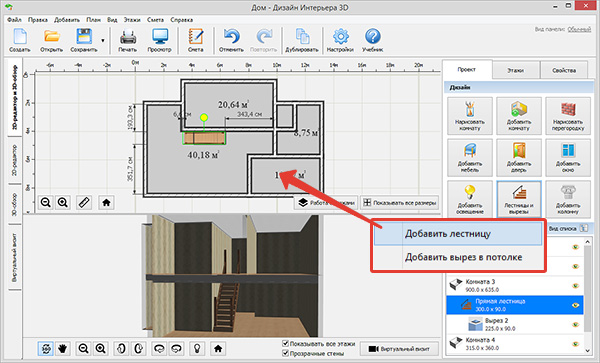Image resolution: width=600 pixels, height=363 pixels.
Task: Undo last action with Отменить
Action: (x=231, y=41)
